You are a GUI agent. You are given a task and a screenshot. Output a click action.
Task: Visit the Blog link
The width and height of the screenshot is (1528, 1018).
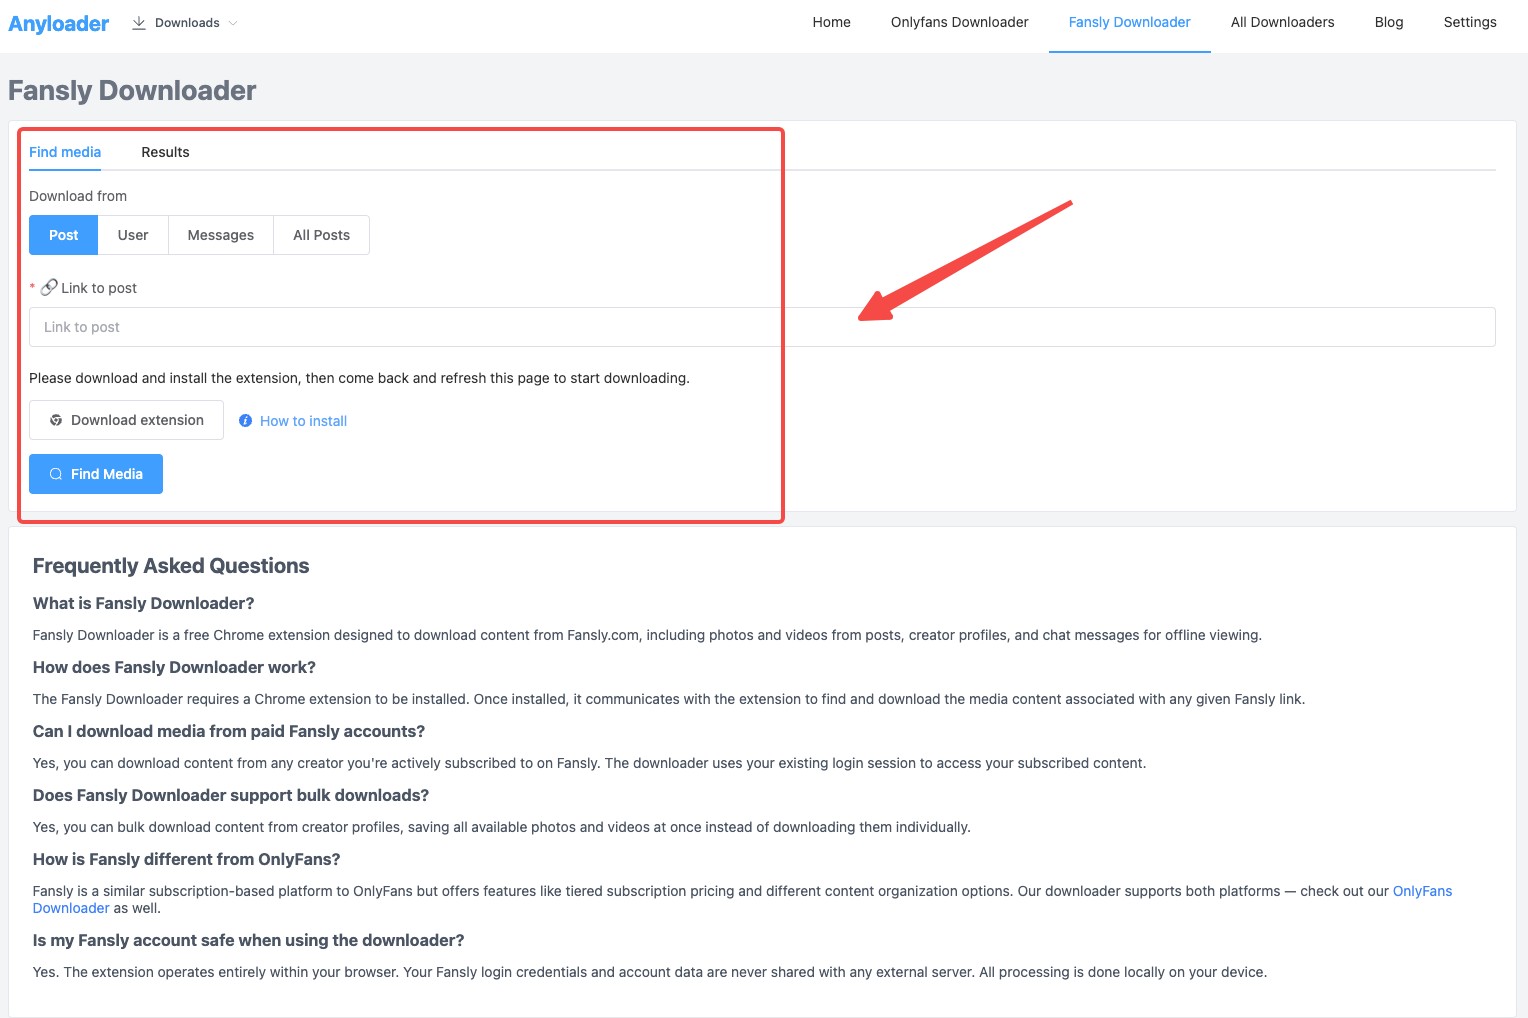tap(1388, 22)
